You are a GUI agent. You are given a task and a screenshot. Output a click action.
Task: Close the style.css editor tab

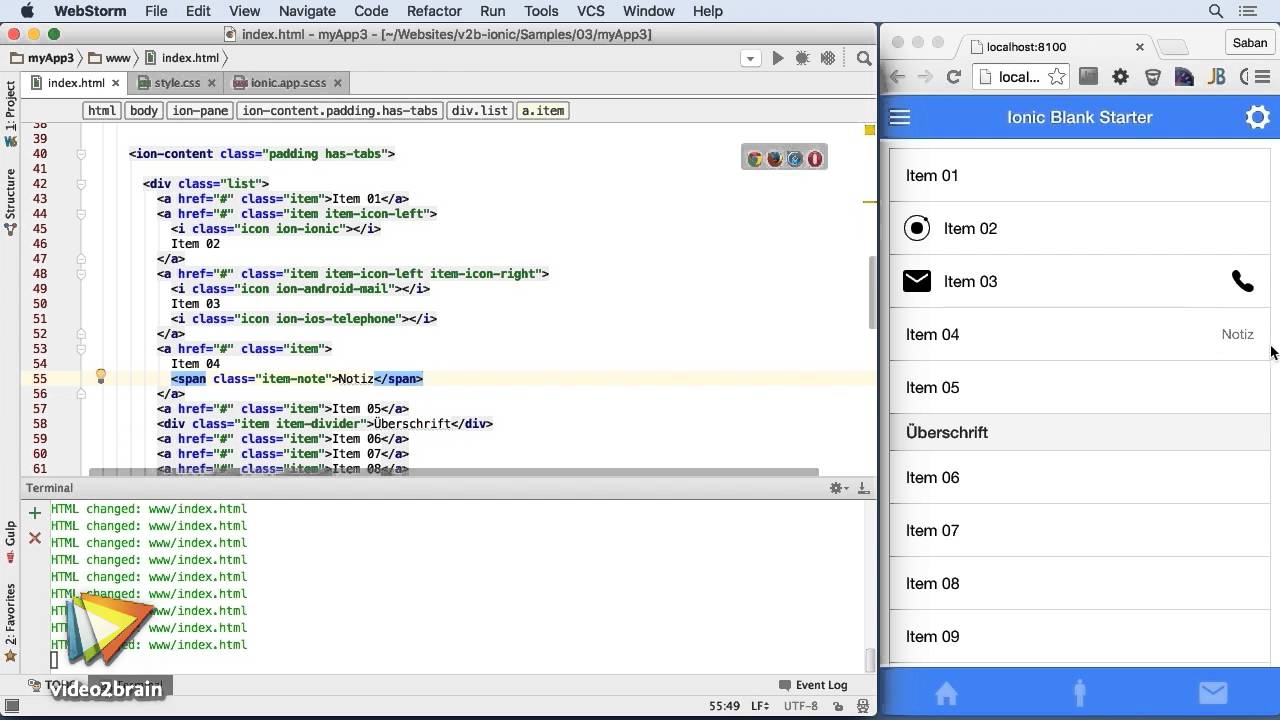click(212, 83)
